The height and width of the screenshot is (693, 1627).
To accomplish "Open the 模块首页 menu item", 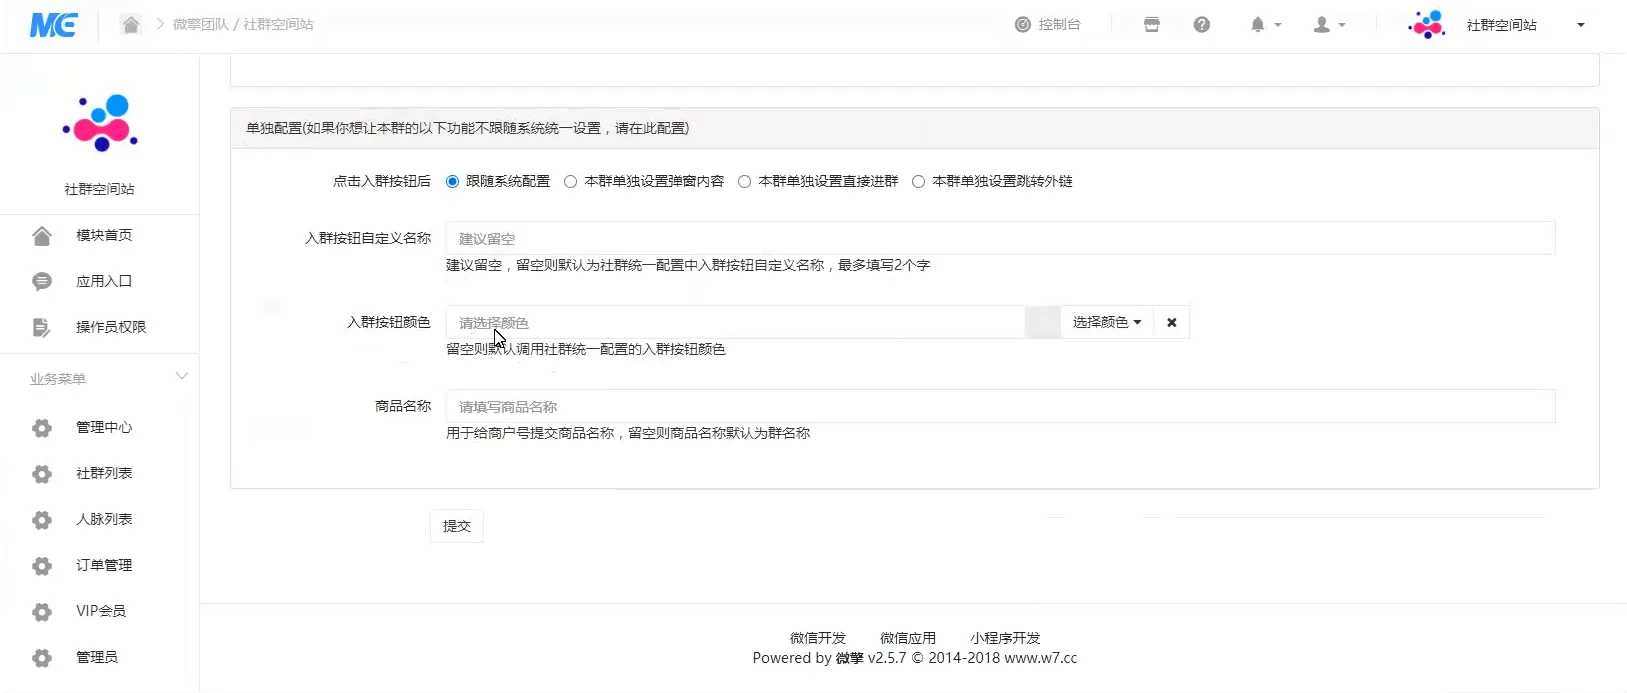I will 104,236.
